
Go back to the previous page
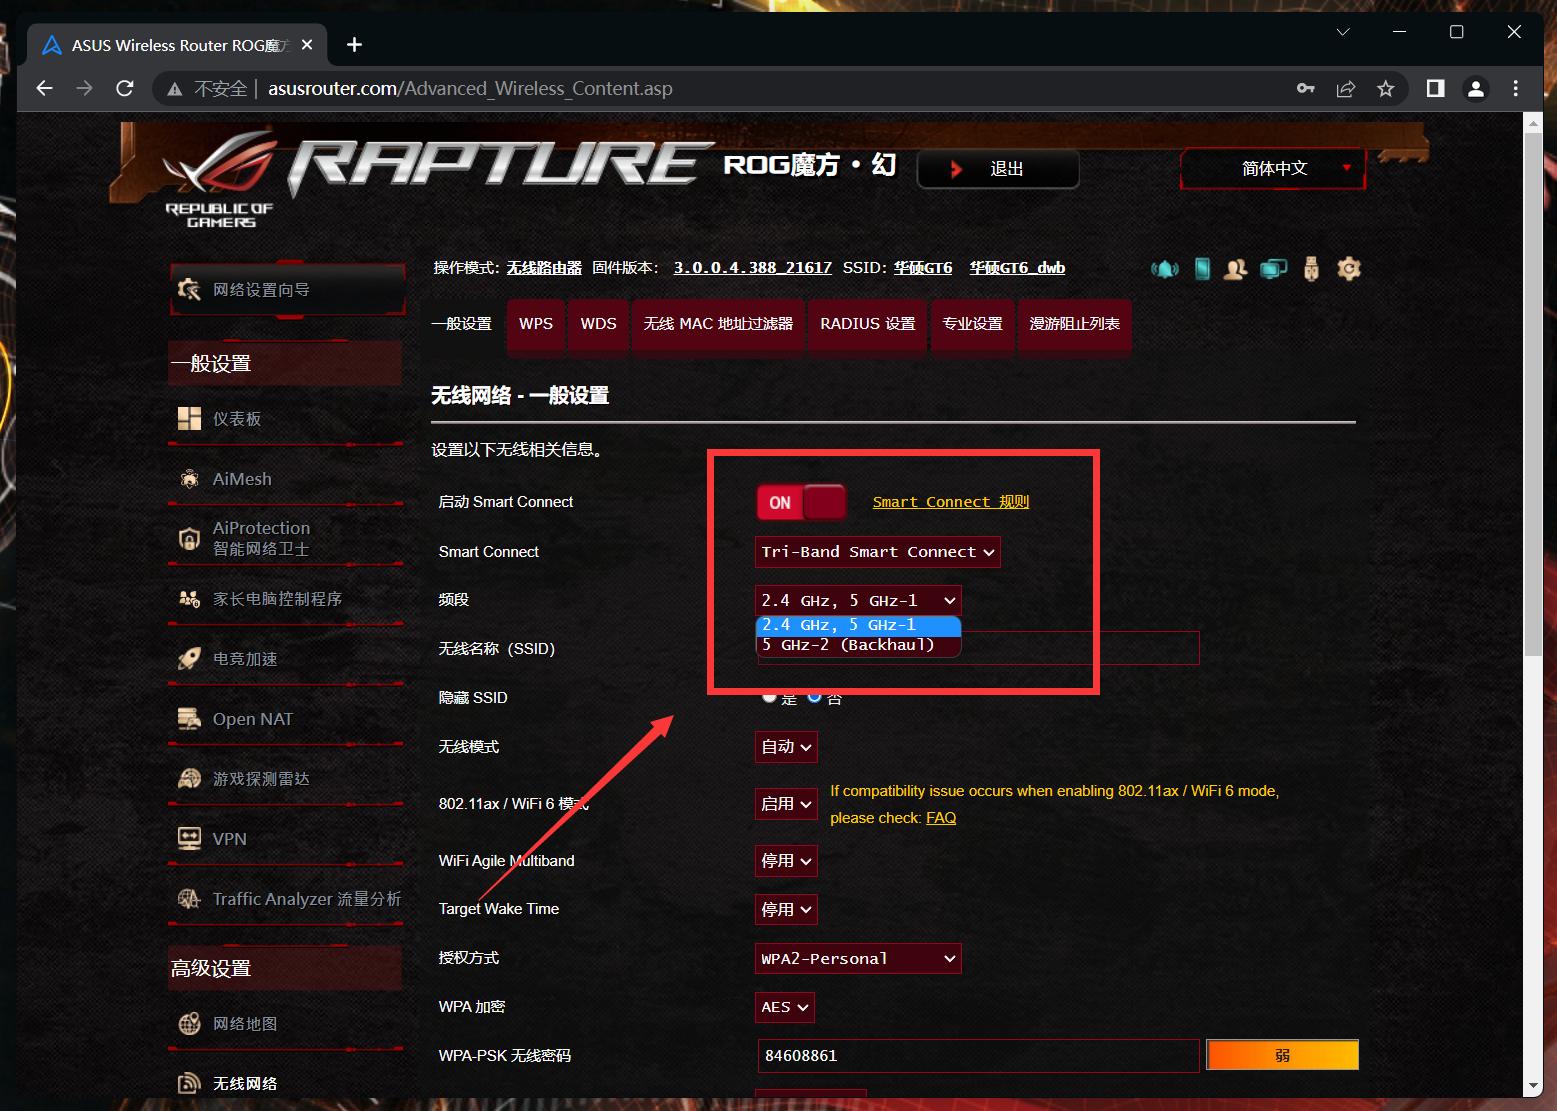tap(44, 88)
